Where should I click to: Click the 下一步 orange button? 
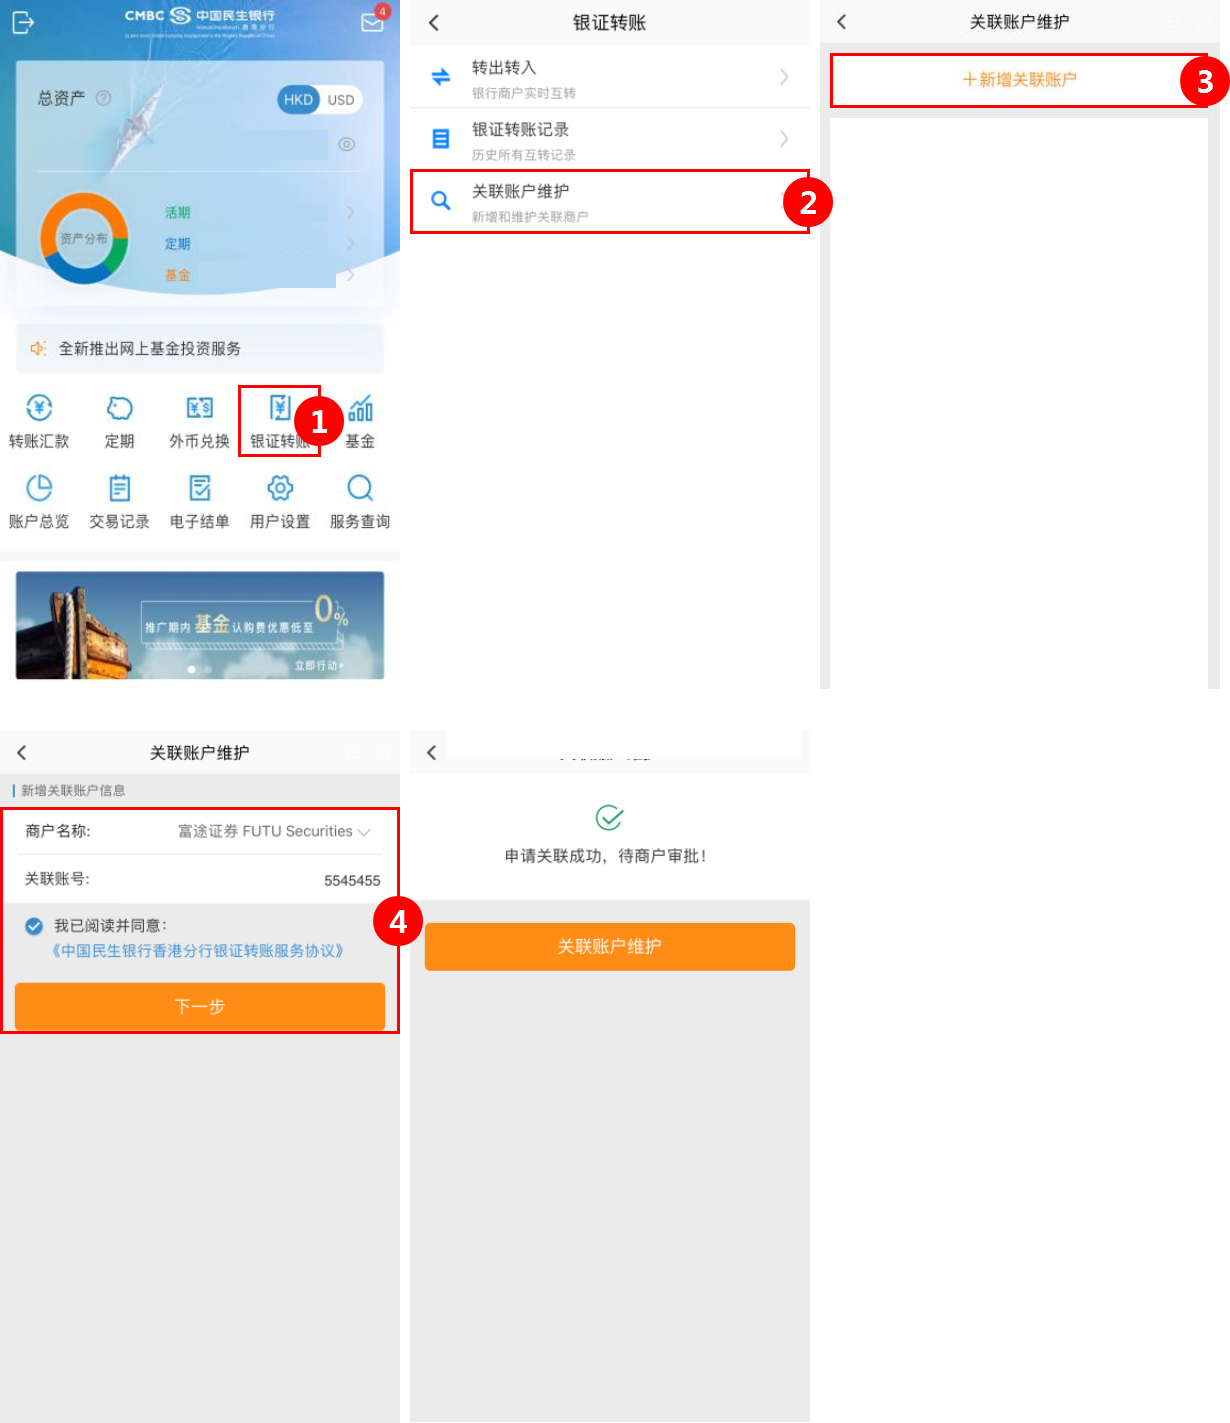pos(200,1006)
